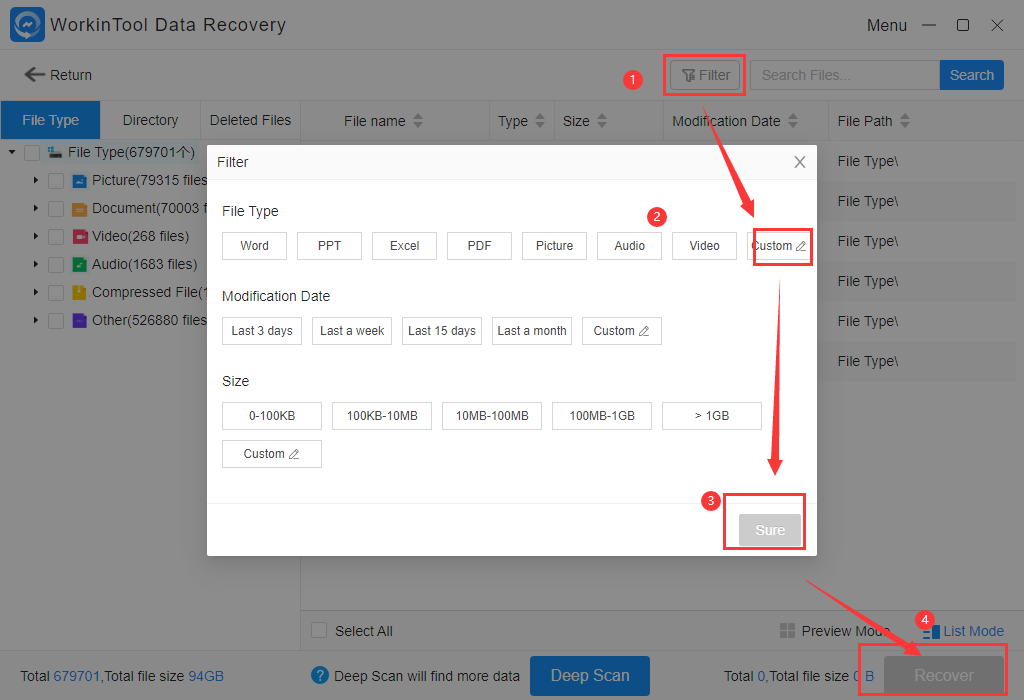Select the Video file type filter
Image resolution: width=1024 pixels, height=700 pixels.
(704, 246)
